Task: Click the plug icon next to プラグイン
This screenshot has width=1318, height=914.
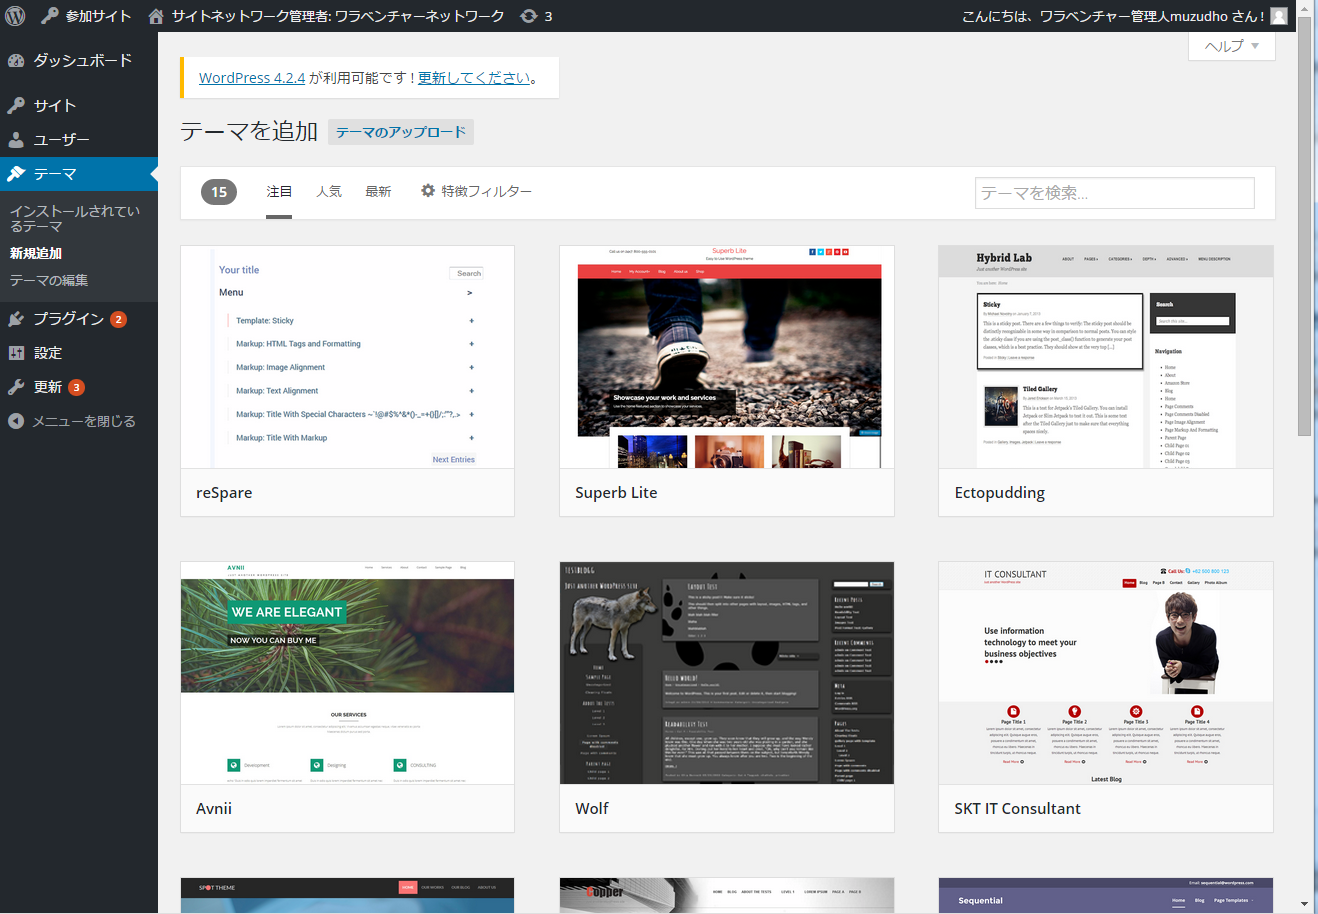Action: click(x=16, y=319)
